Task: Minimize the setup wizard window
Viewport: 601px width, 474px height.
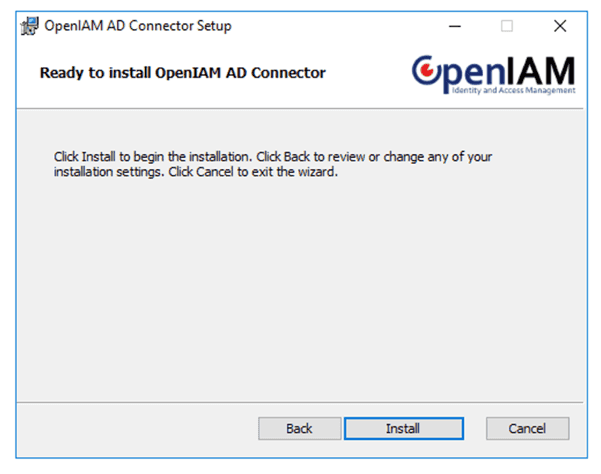Action: tap(455, 26)
